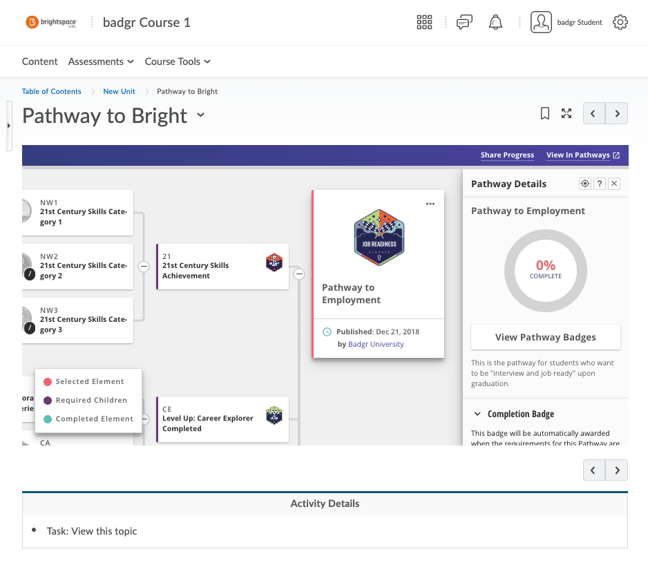Open the notifications bell icon
Screen dimensions: 648x565
pos(496,22)
